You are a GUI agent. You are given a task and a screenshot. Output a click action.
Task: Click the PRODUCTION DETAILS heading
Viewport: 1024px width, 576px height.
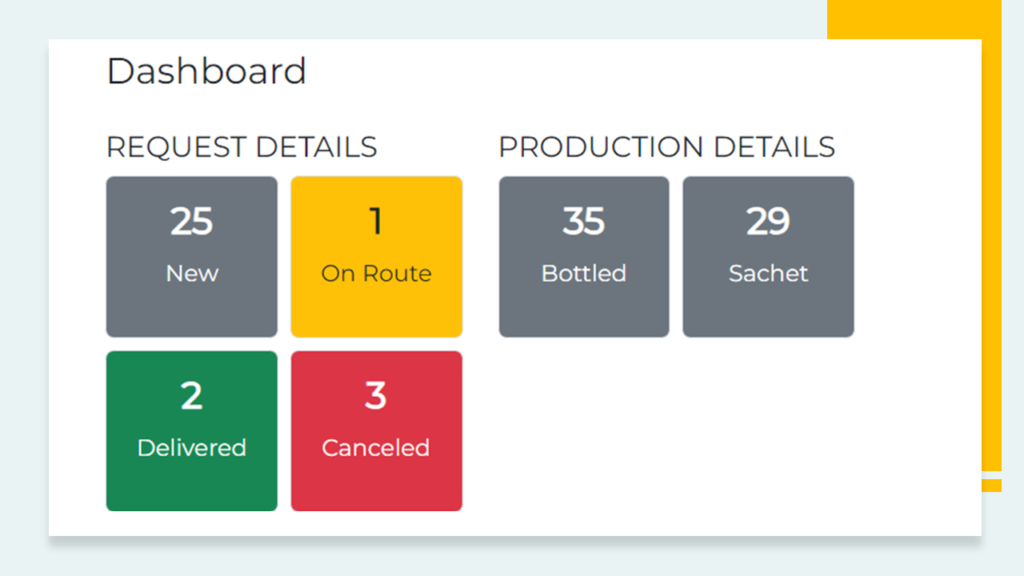coord(667,147)
